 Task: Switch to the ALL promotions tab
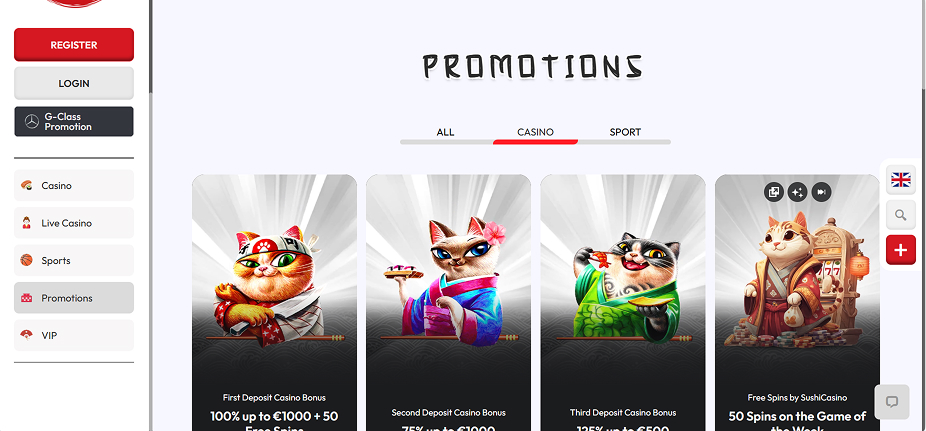tap(446, 132)
